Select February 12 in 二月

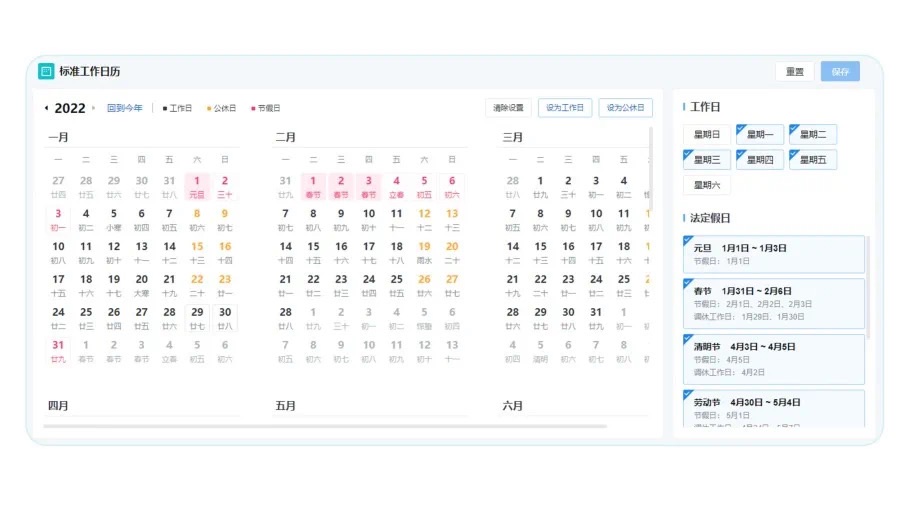pyautogui.click(x=424, y=219)
